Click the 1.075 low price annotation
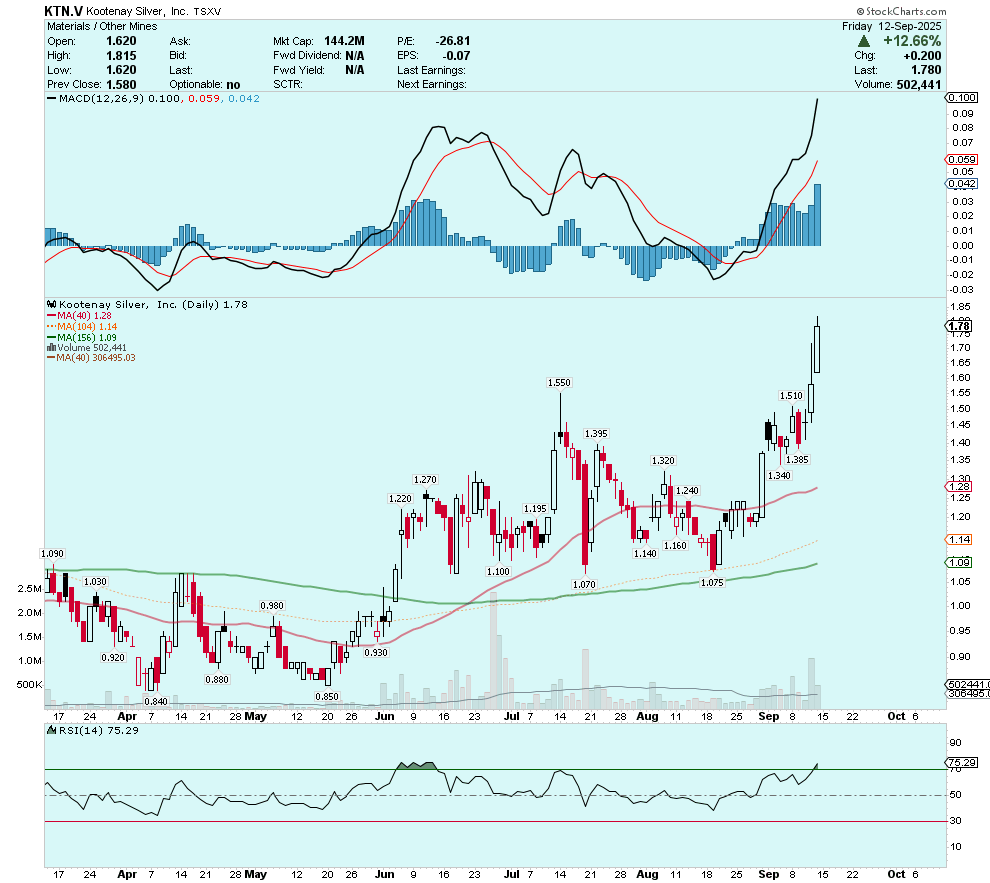The image size is (990, 883). (712, 583)
